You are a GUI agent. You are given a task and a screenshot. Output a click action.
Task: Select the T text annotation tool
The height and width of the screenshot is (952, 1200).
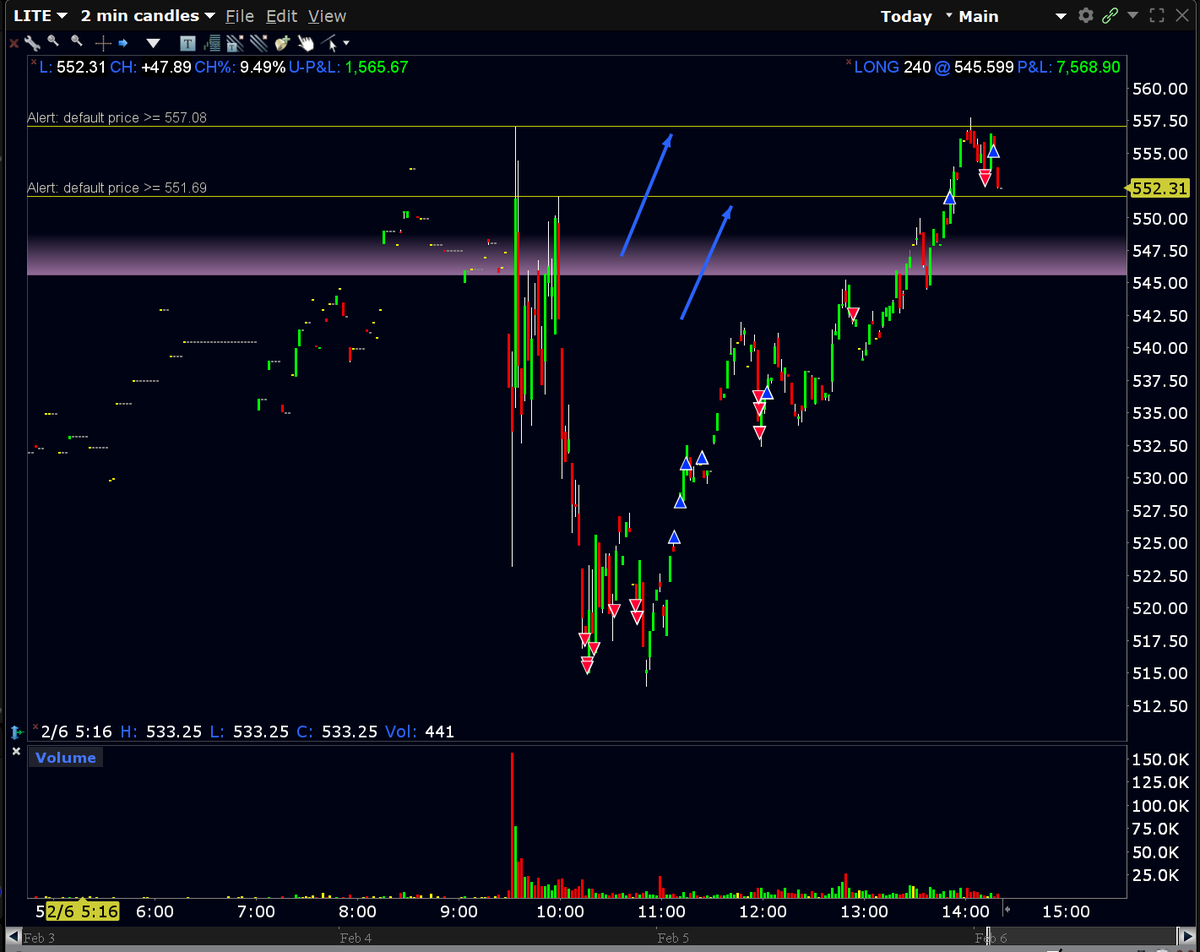point(188,43)
